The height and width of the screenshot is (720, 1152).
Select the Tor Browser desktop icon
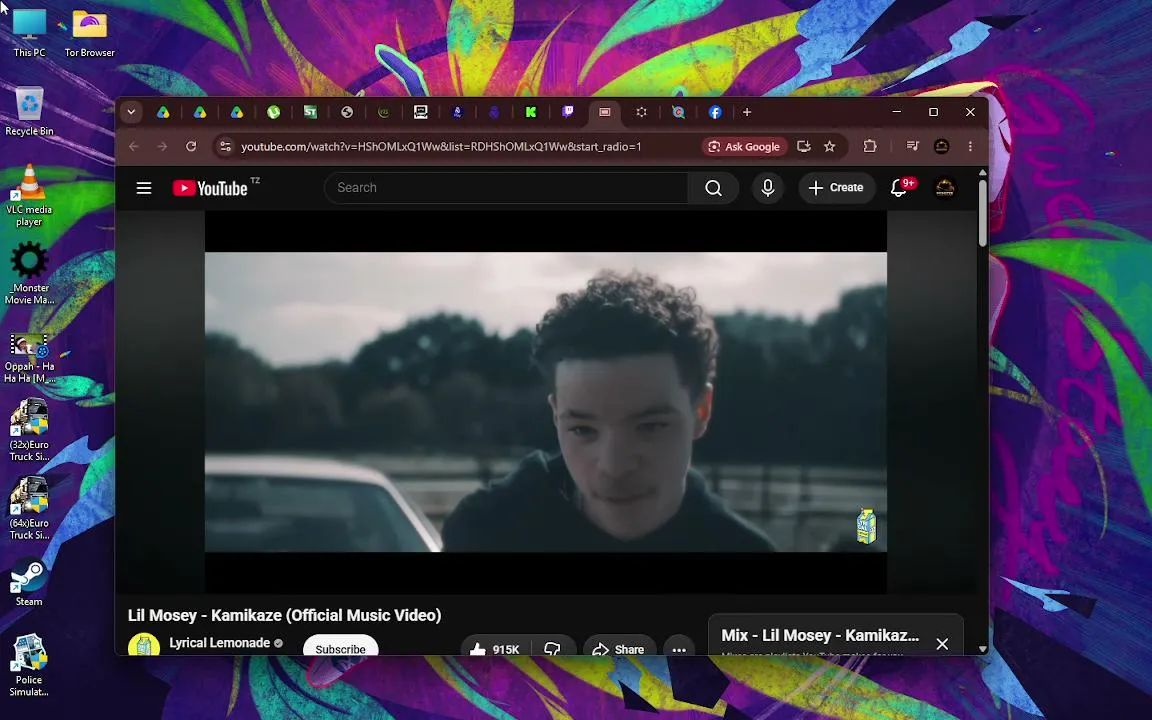[89, 32]
